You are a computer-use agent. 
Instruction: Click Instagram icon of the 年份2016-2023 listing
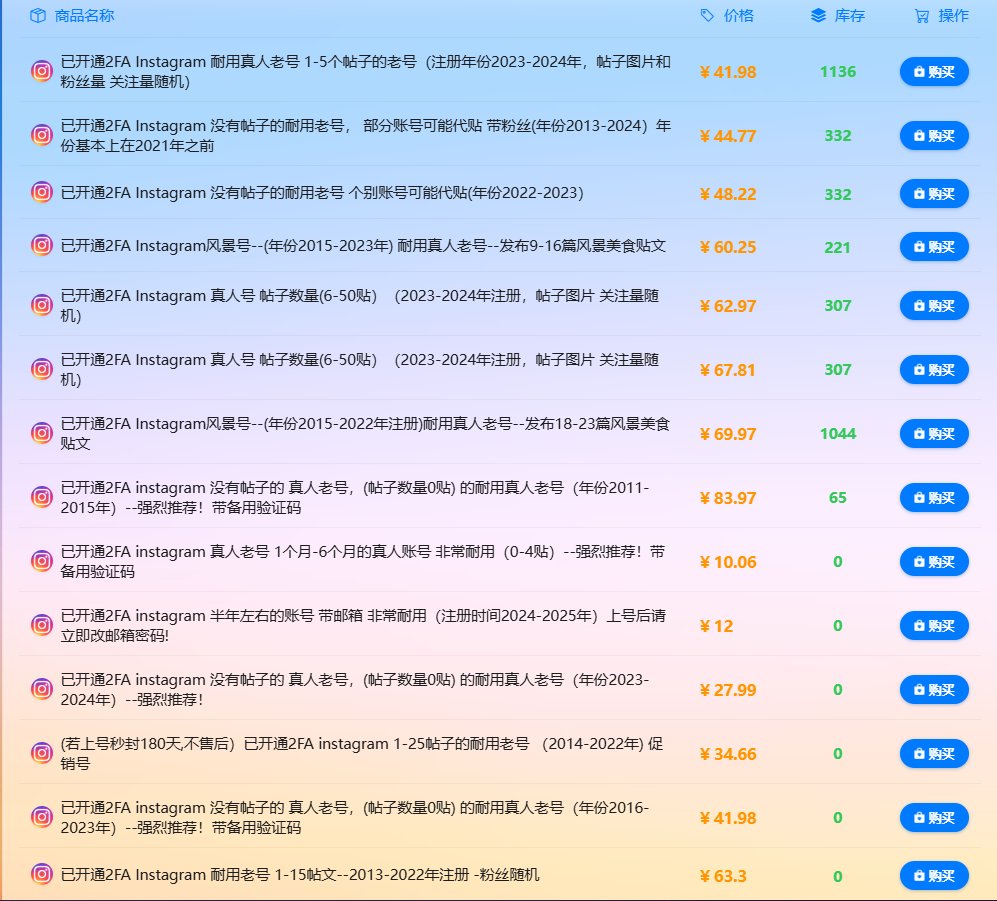point(42,817)
